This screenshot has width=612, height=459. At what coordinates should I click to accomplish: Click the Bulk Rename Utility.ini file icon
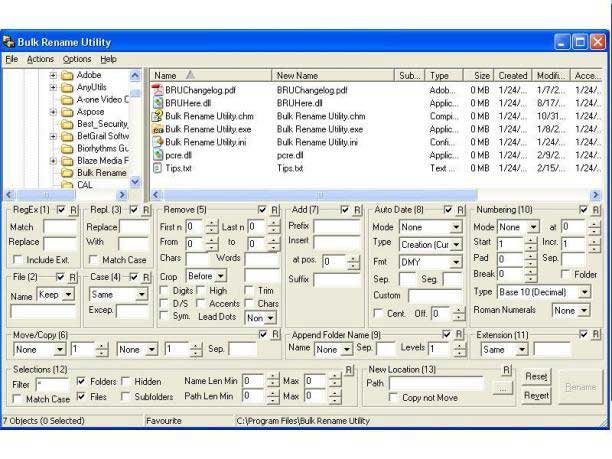click(x=158, y=142)
